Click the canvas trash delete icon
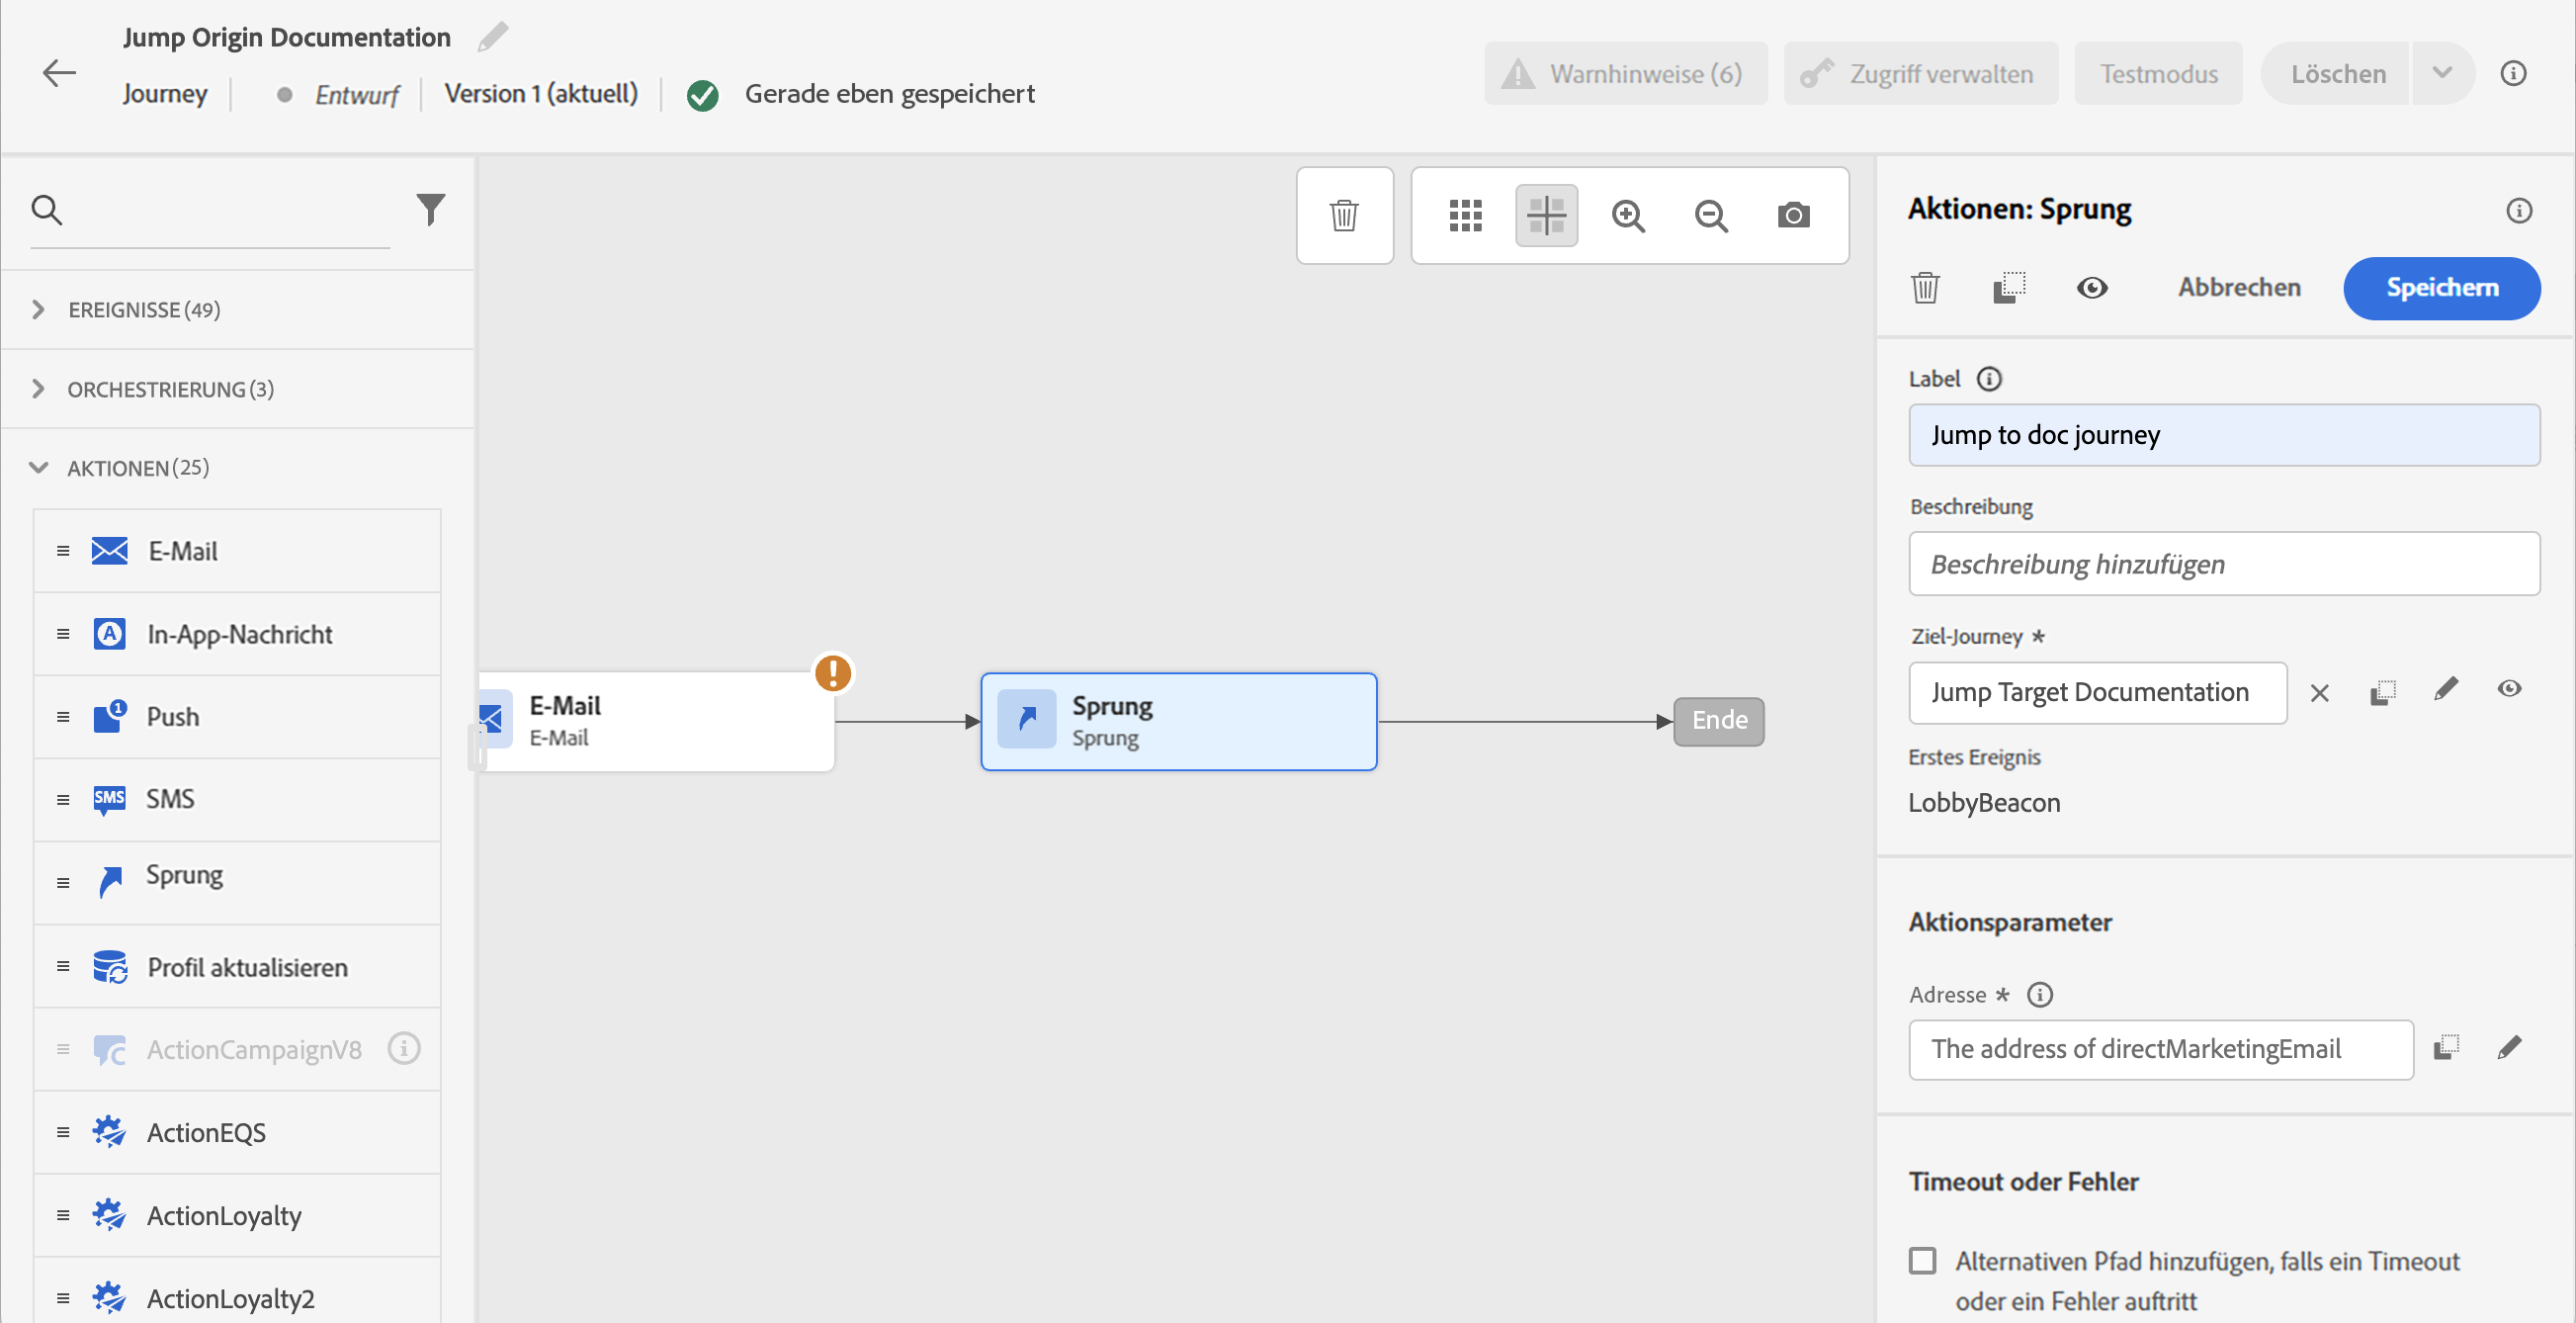 coord(1344,215)
